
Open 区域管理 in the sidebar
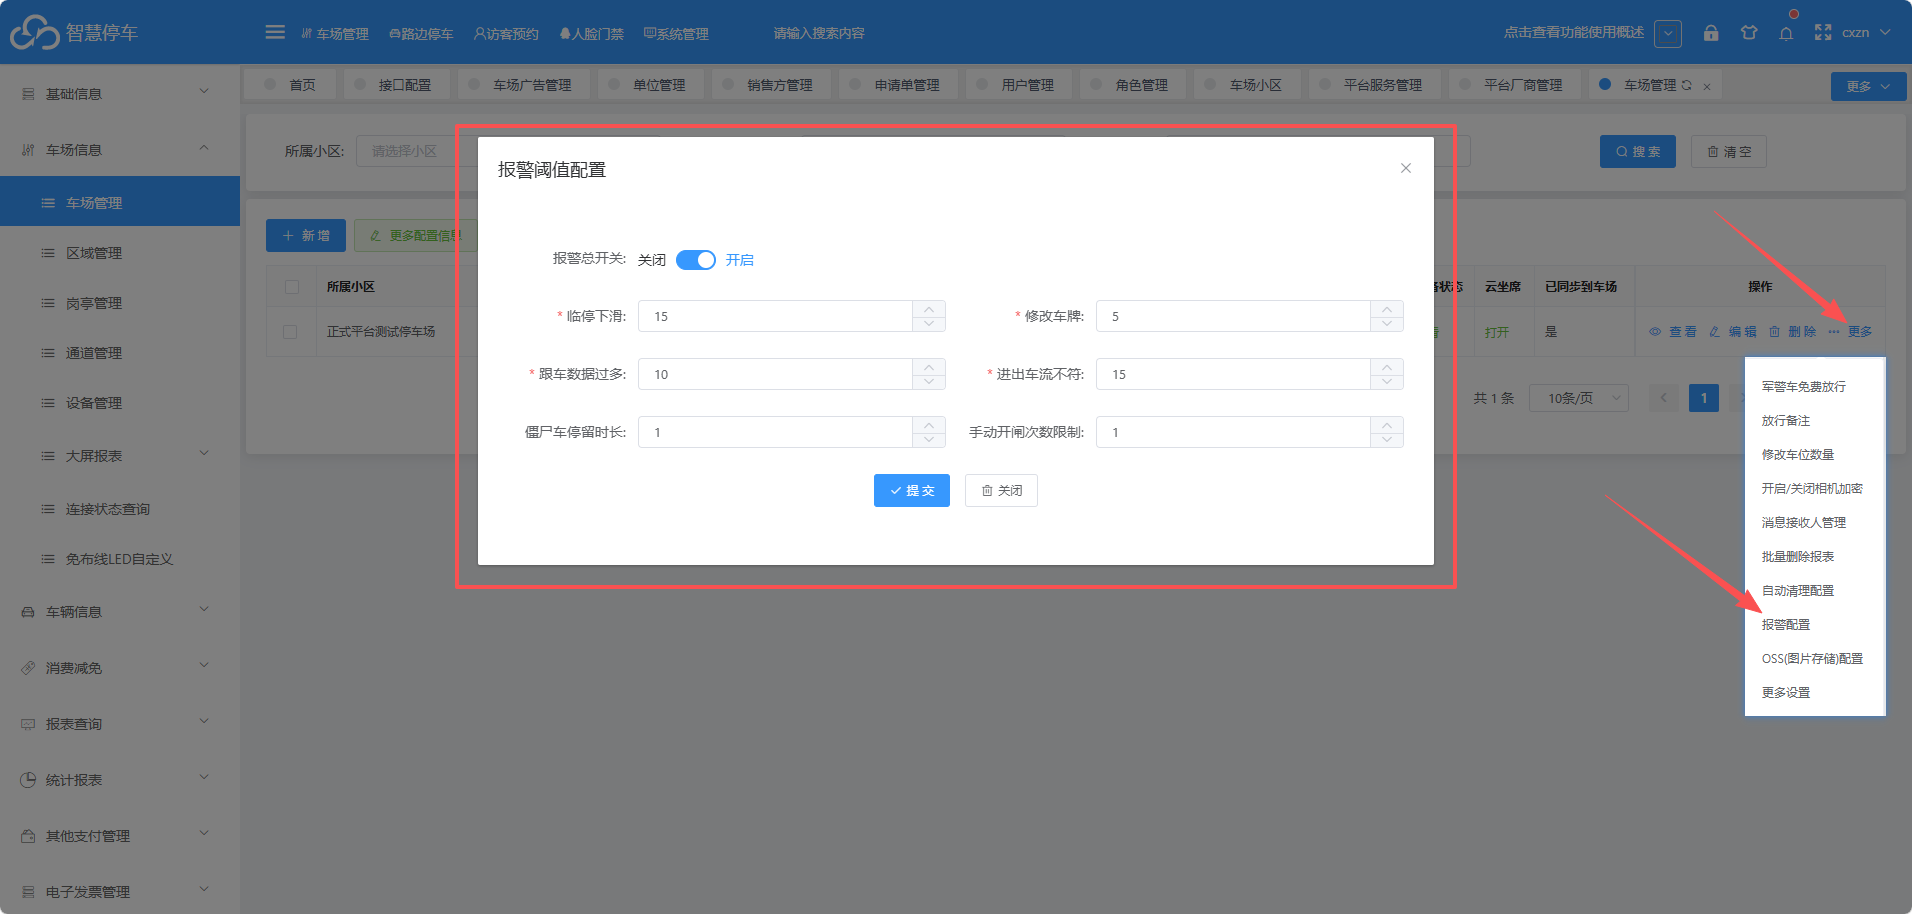[120, 253]
